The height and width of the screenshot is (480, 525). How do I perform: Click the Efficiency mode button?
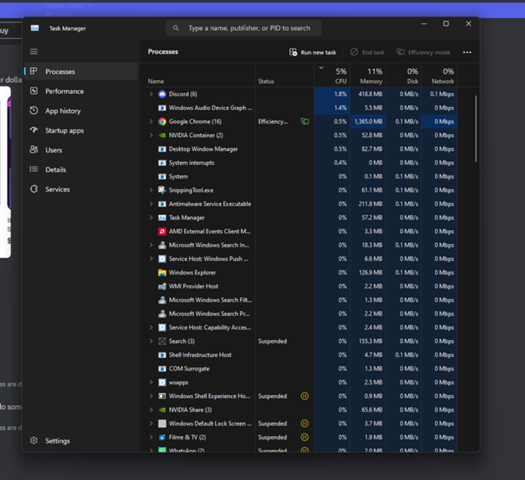tap(423, 52)
